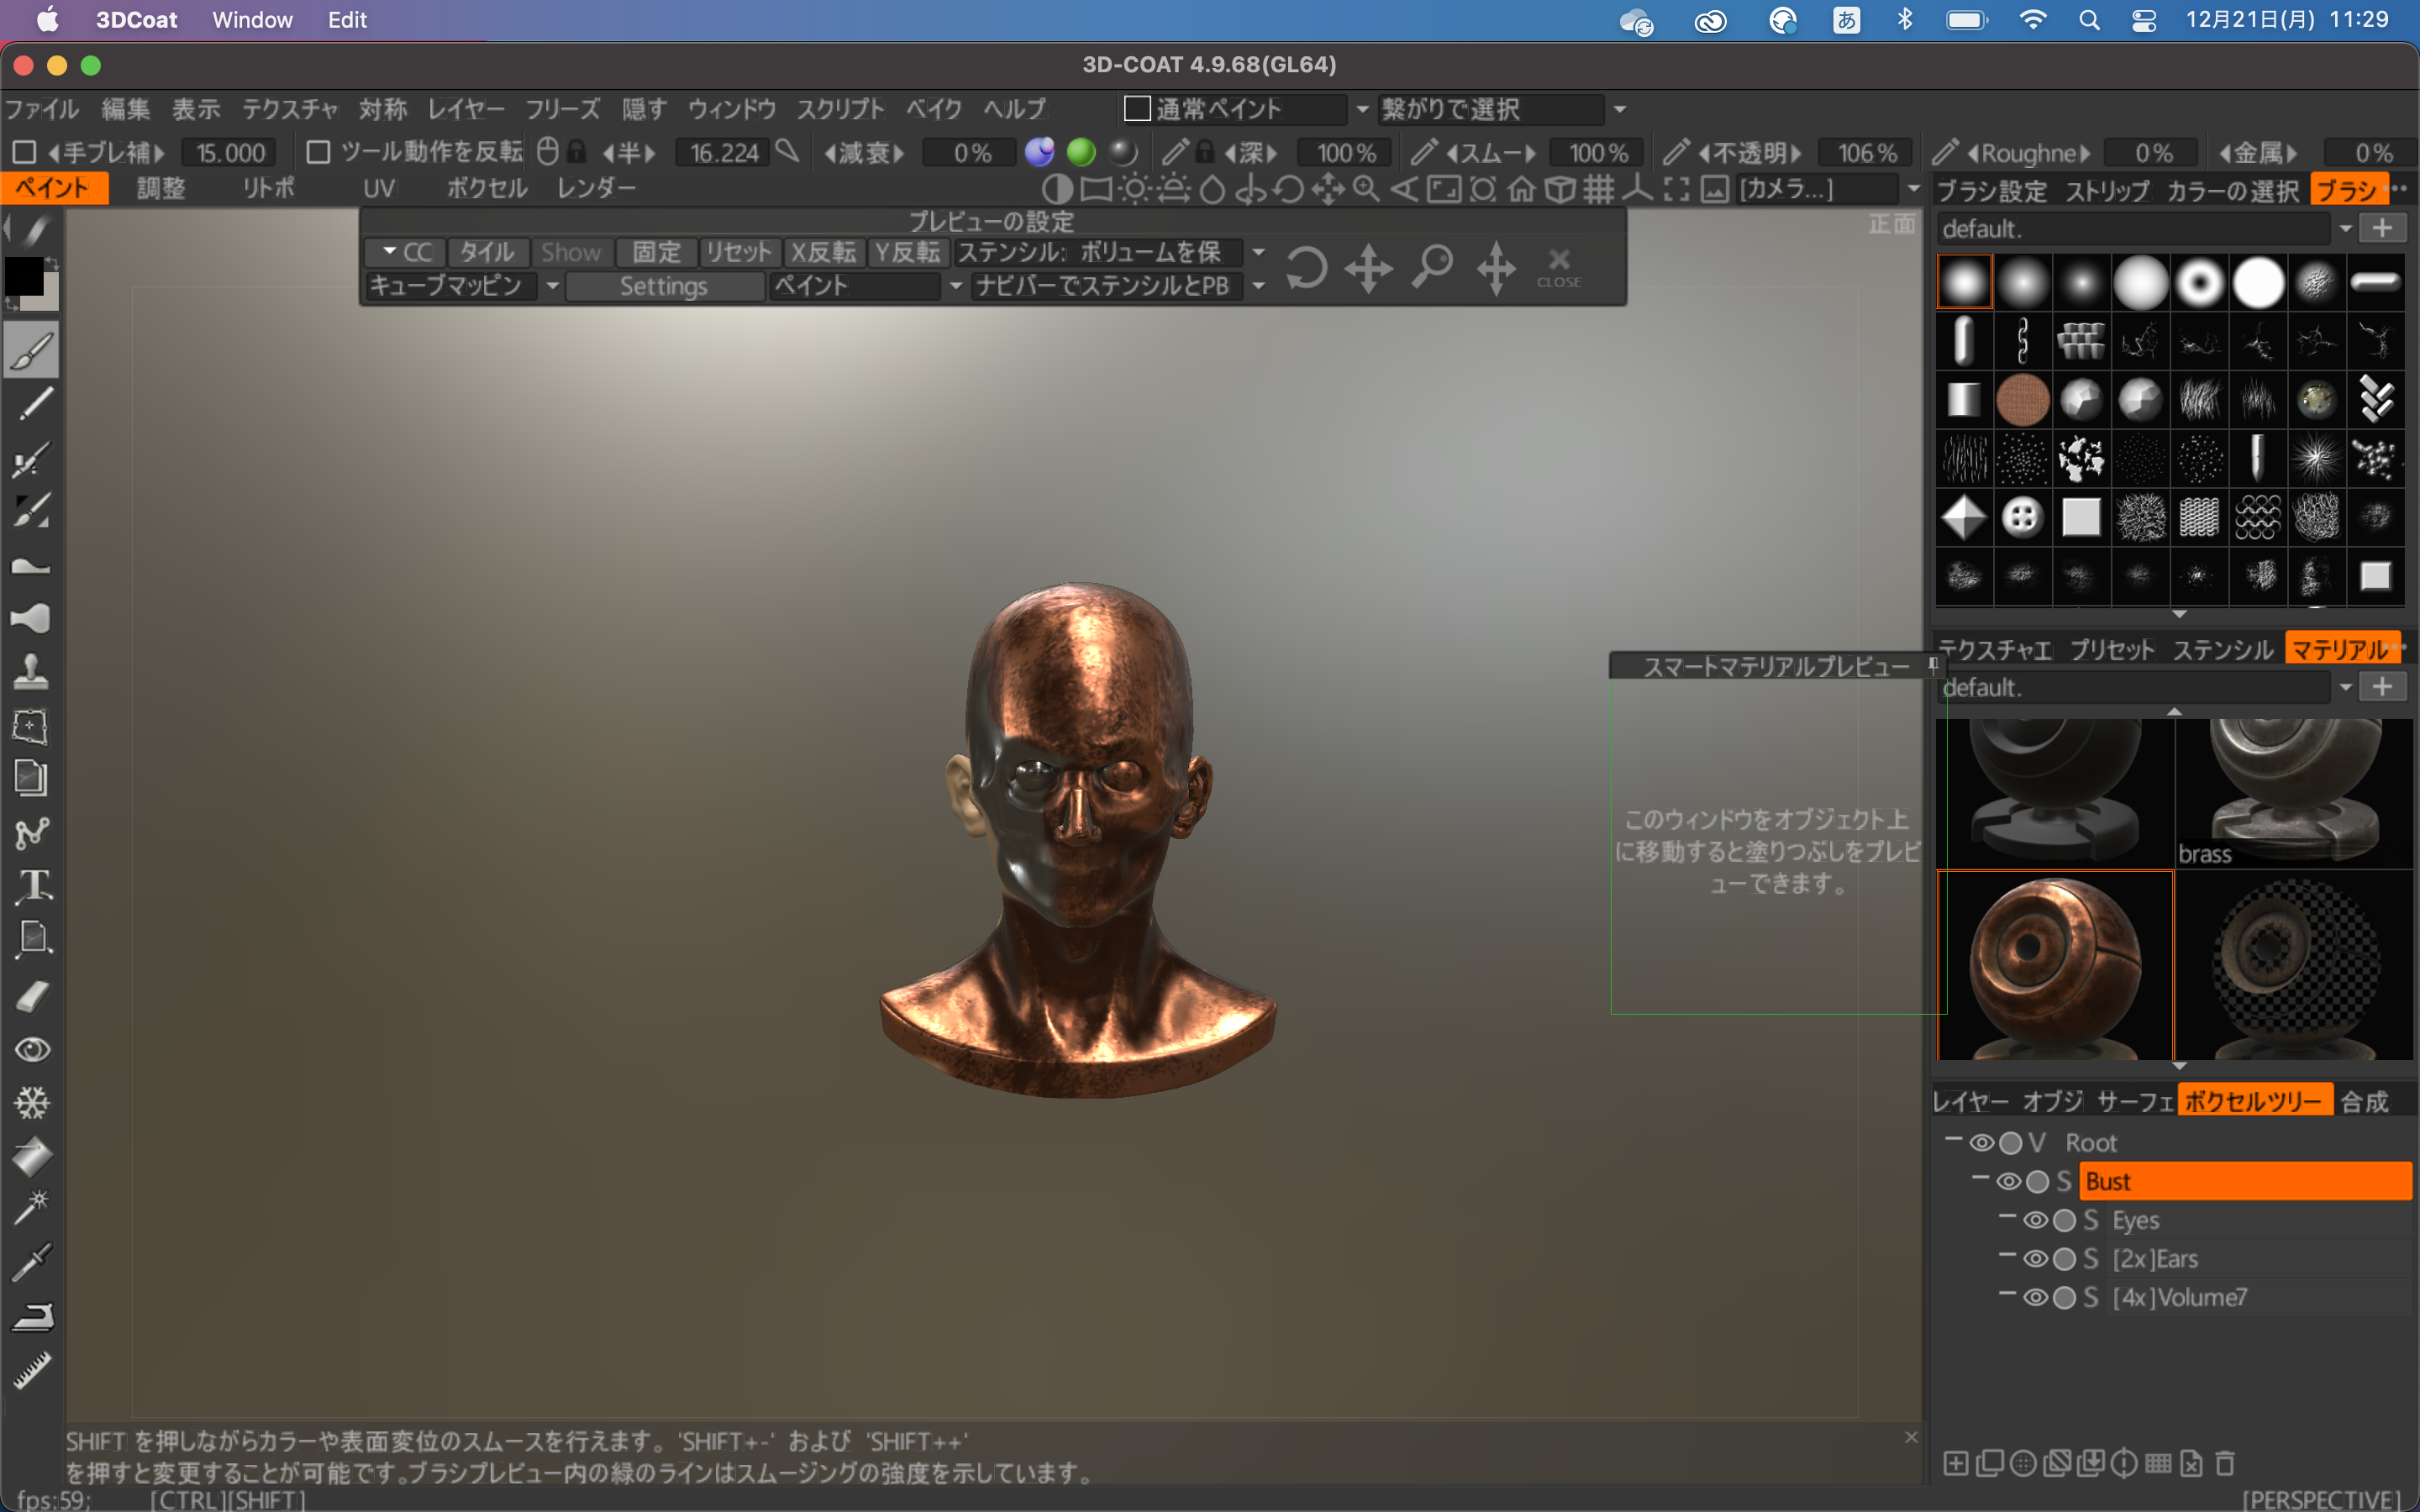The width and height of the screenshot is (2420, 1512).
Task: Click CLOSE button on the stencil preview panel
Action: point(1560,266)
